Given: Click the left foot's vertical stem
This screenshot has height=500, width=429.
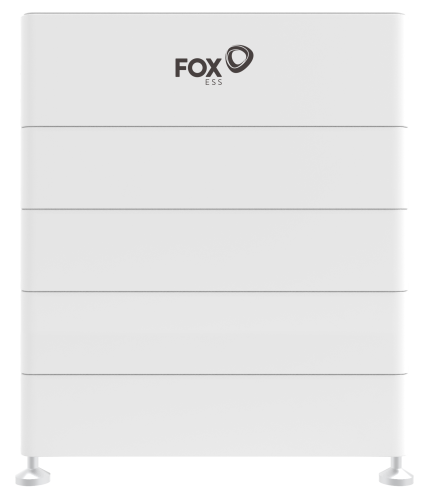Looking at the screenshot, I should coord(33,463).
